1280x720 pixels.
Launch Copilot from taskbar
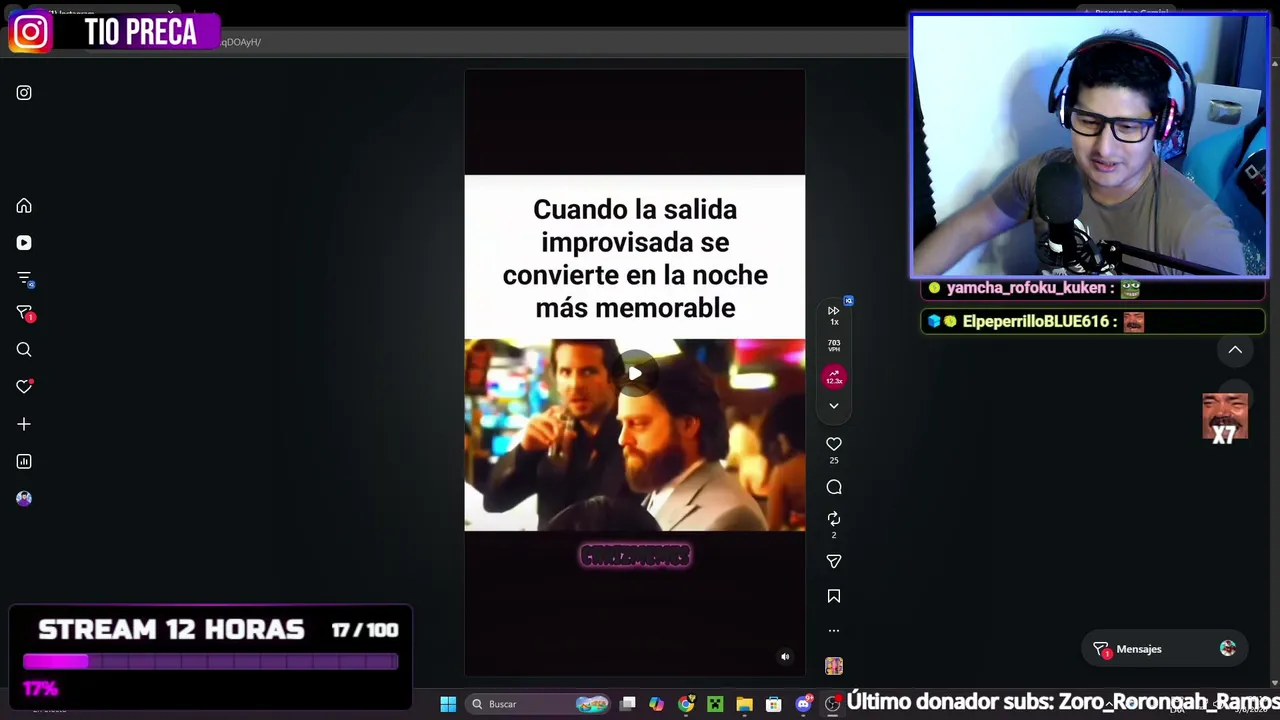click(x=656, y=704)
